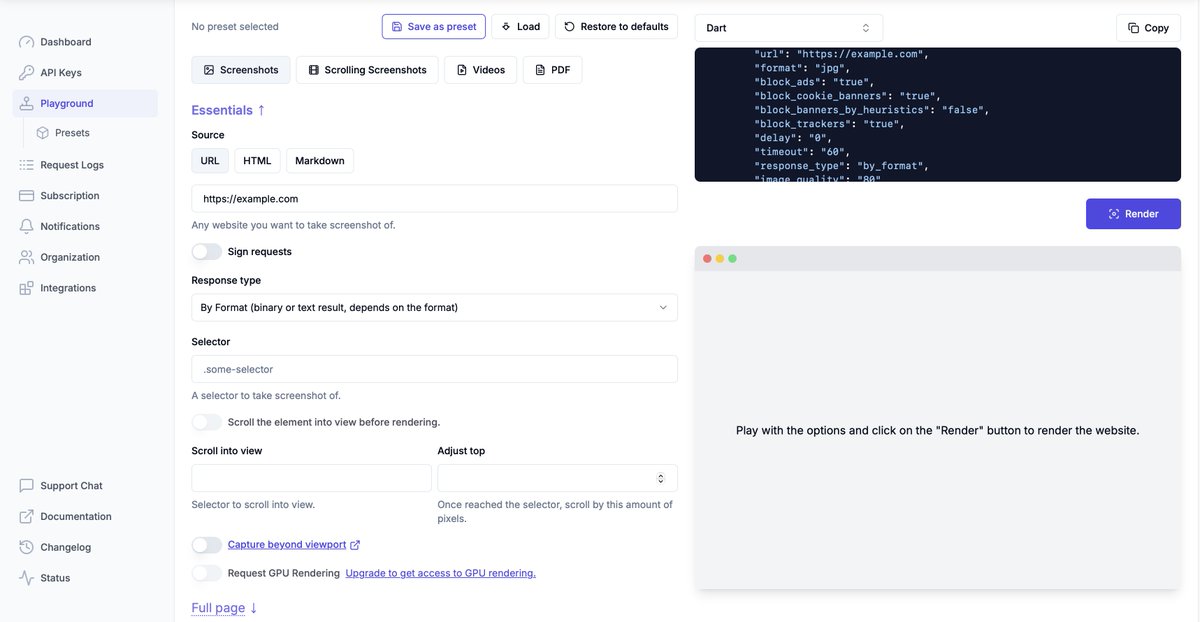Click the external-link icon after Capture beyond viewport

[355, 545]
